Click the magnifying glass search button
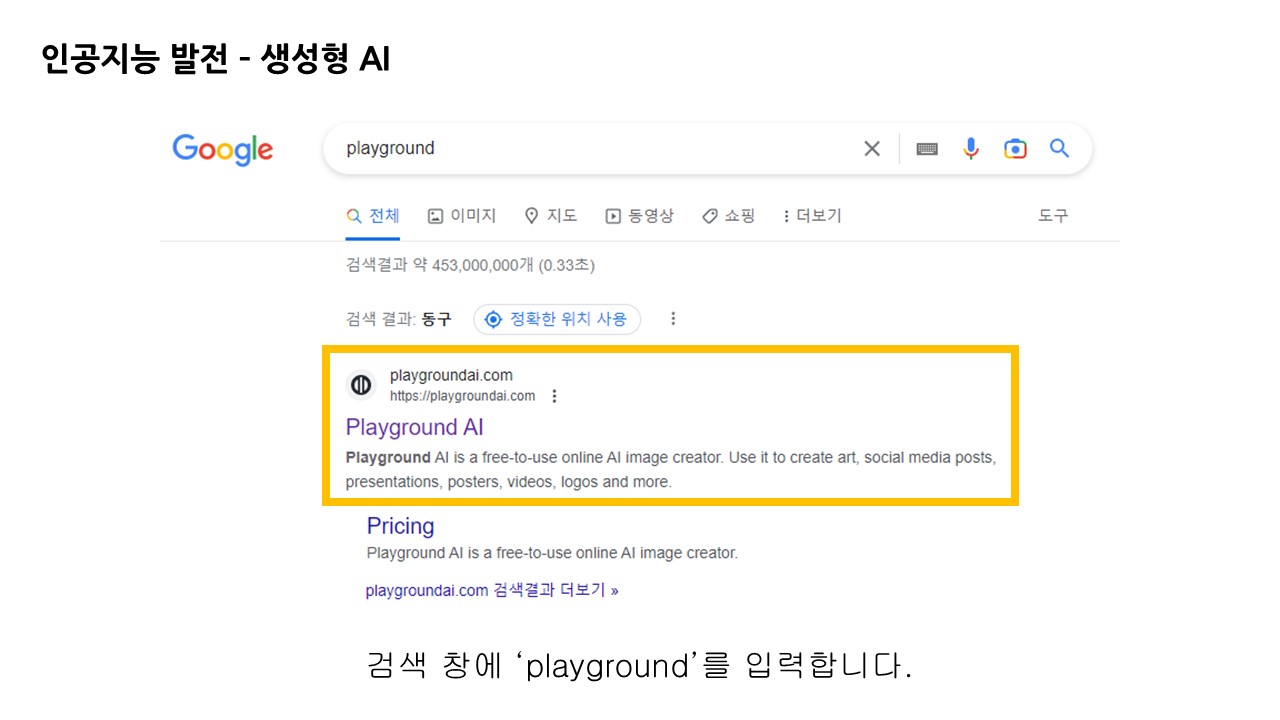The image size is (1280, 720). (x=1059, y=149)
